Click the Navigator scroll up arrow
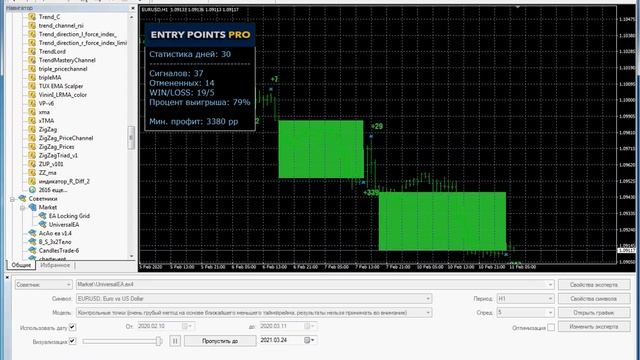The height and width of the screenshot is (360, 640). (131, 17)
